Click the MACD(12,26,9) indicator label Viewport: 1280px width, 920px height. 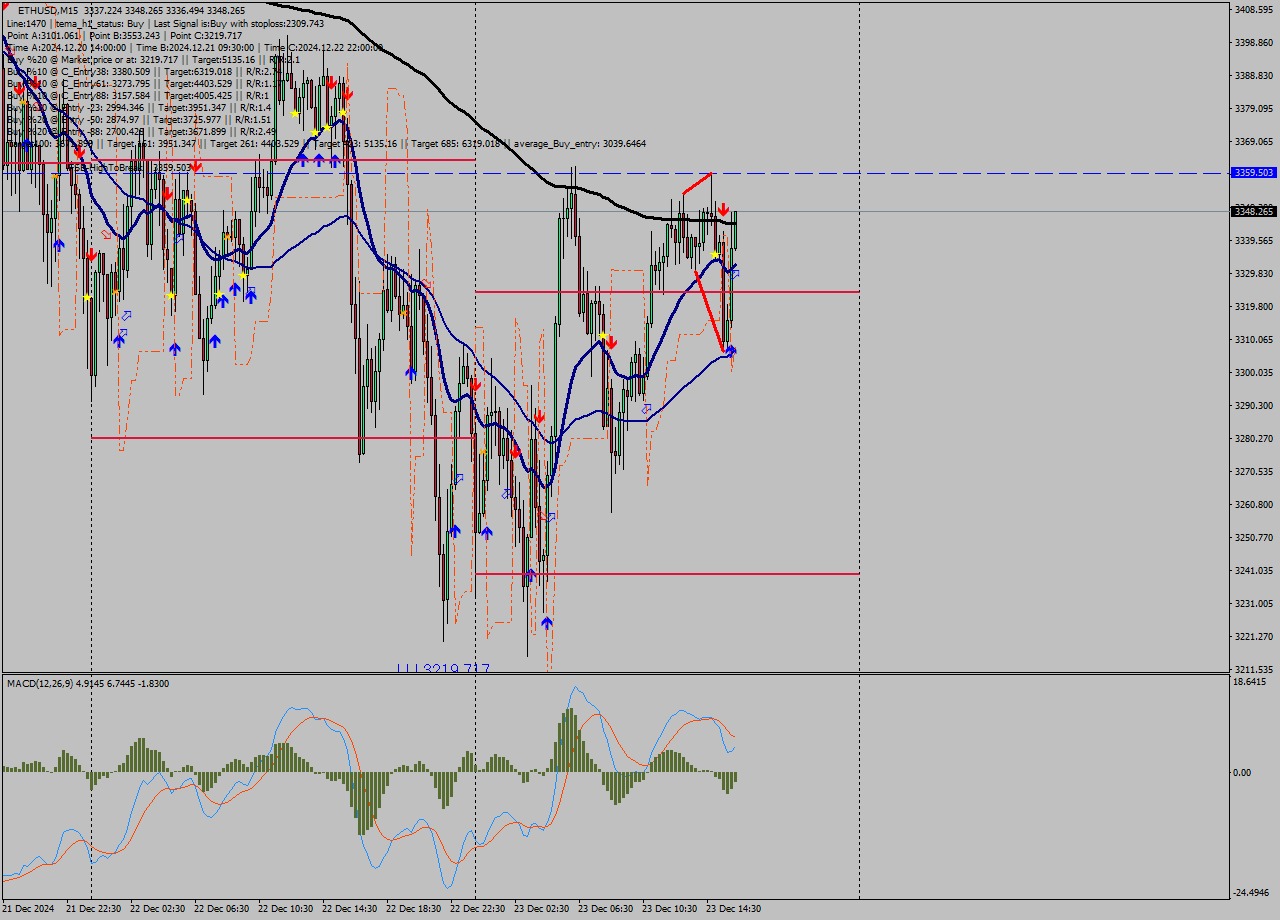pos(38,683)
